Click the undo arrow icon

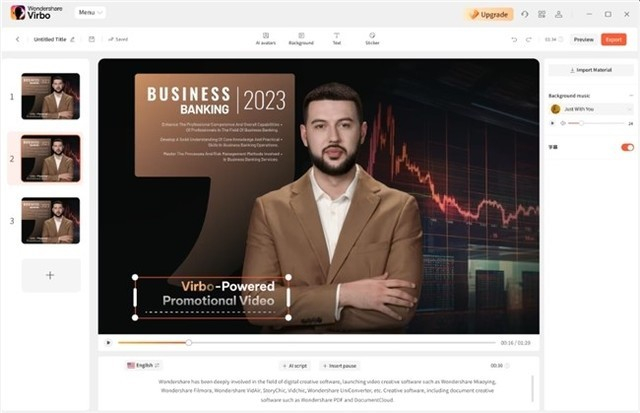click(514, 40)
